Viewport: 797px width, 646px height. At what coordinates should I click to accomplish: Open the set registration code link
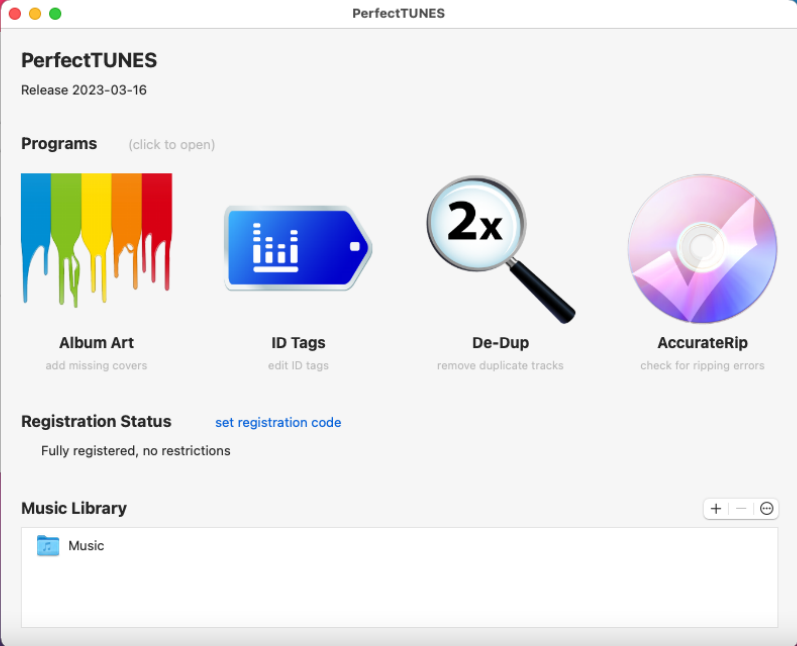tap(278, 422)
